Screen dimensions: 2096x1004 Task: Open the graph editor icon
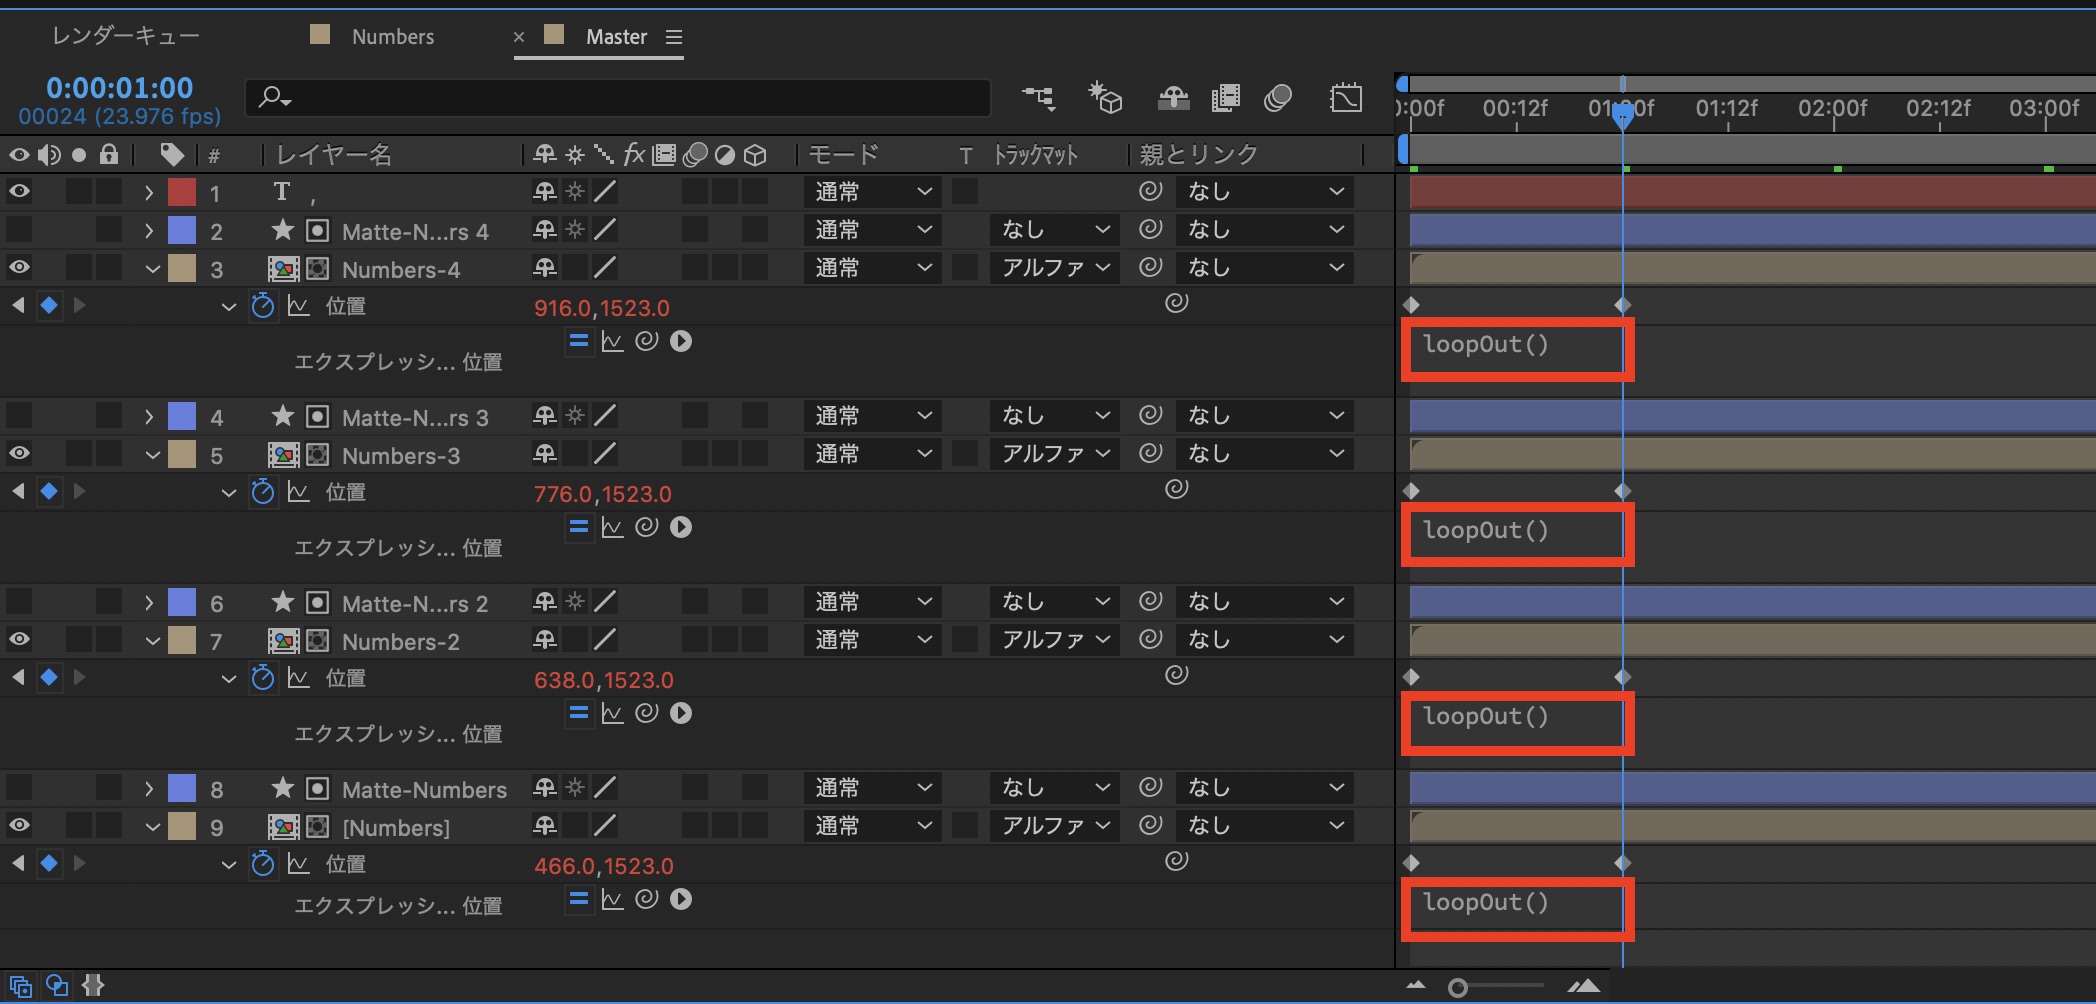pos(1346,97)
